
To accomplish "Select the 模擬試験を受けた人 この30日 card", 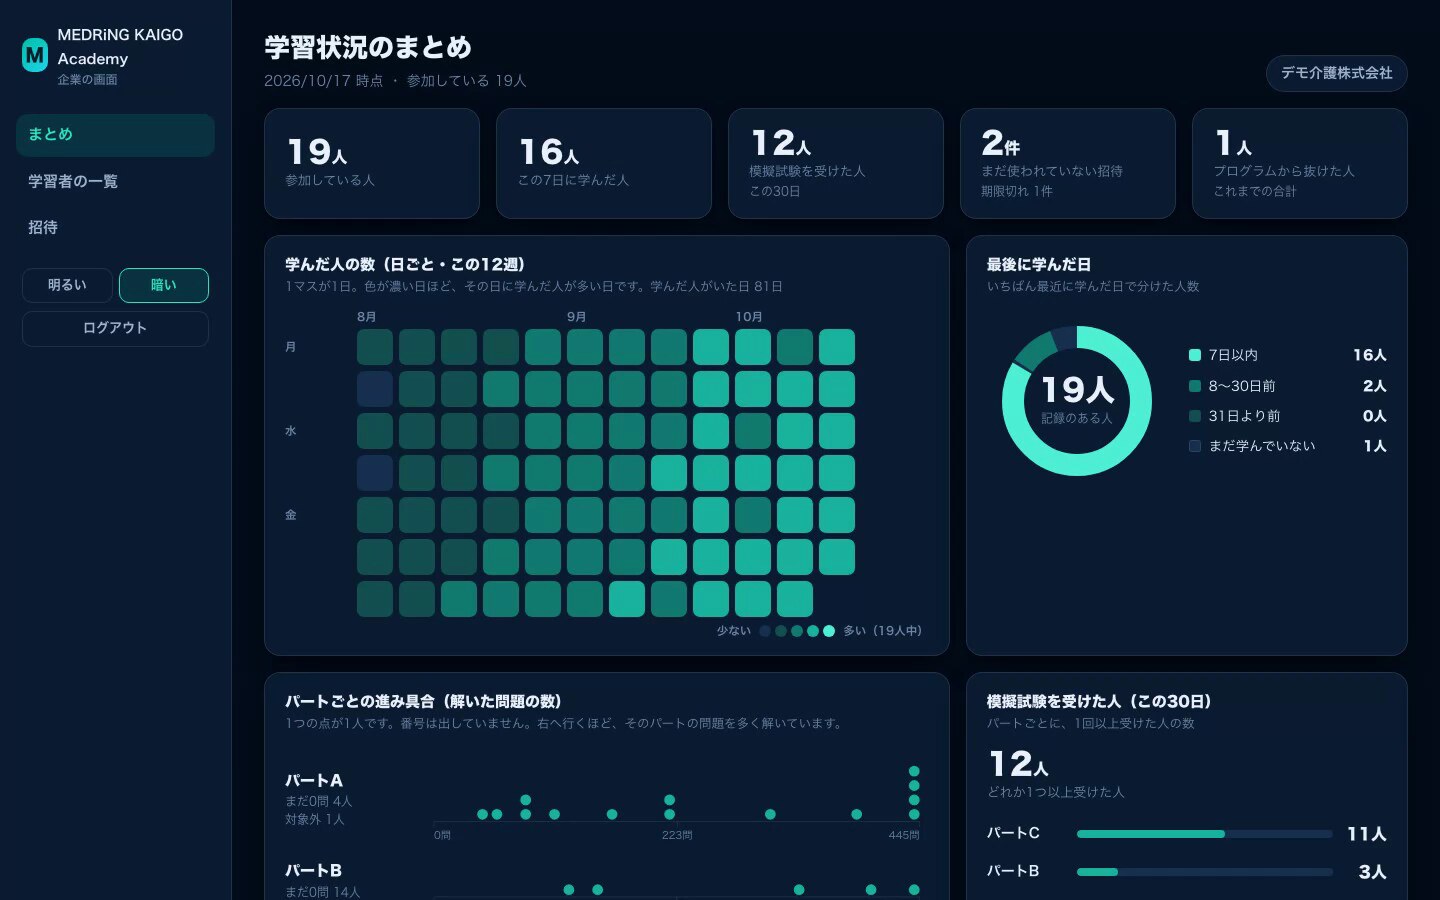I will coord(836,163).
